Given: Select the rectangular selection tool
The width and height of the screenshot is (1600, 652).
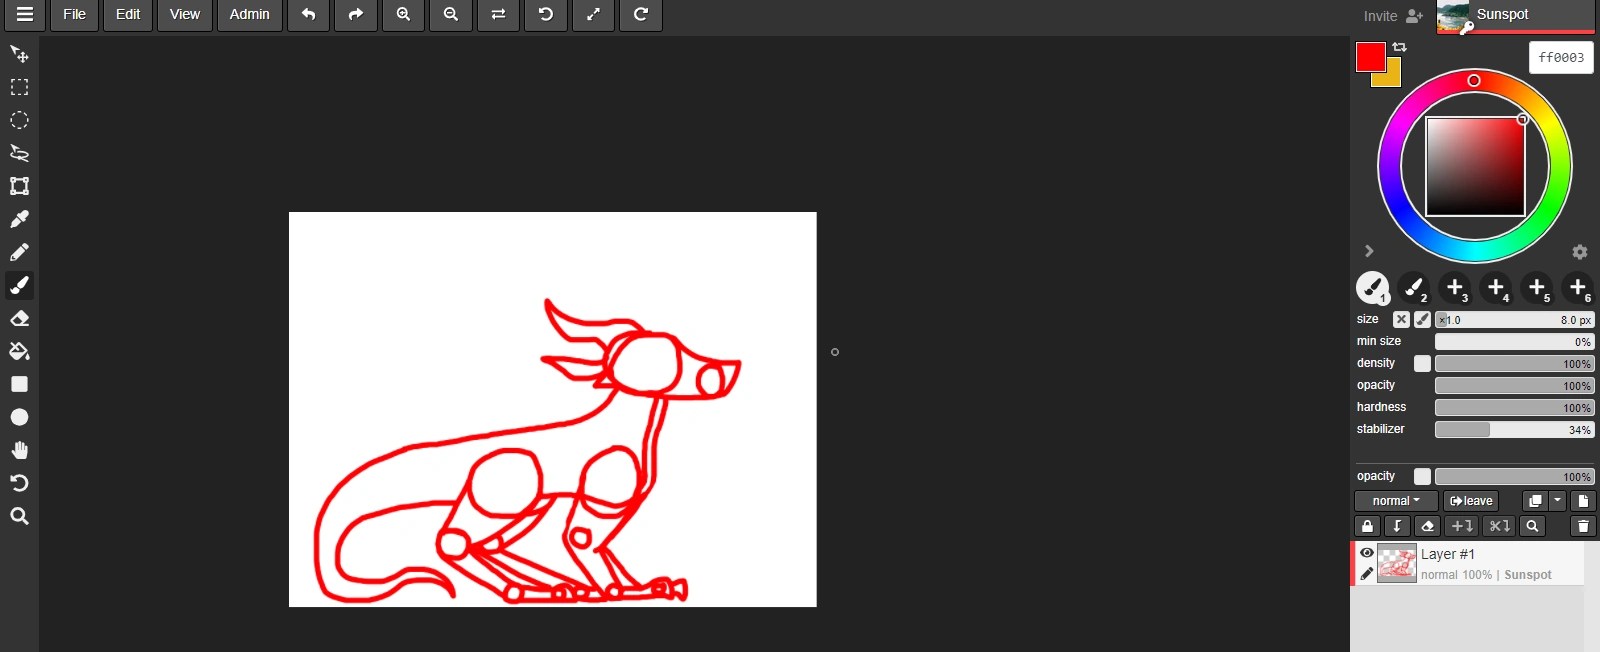Looking at the screenshot, I should coord(19,87).
